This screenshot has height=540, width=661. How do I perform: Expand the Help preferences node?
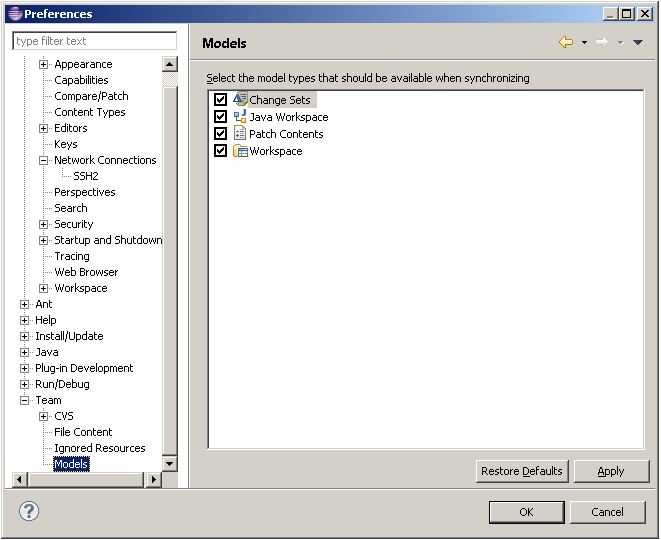[x=24, y=321]
